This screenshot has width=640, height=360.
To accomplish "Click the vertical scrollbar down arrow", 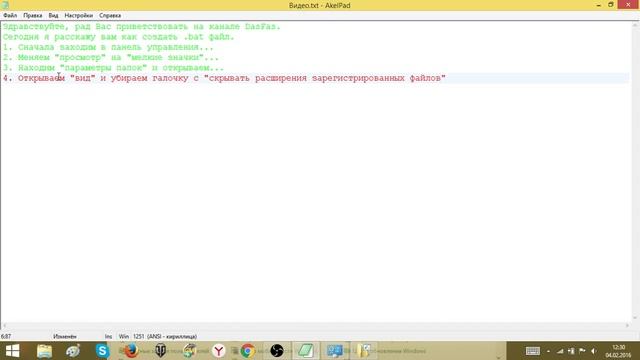I will (635, 318).
